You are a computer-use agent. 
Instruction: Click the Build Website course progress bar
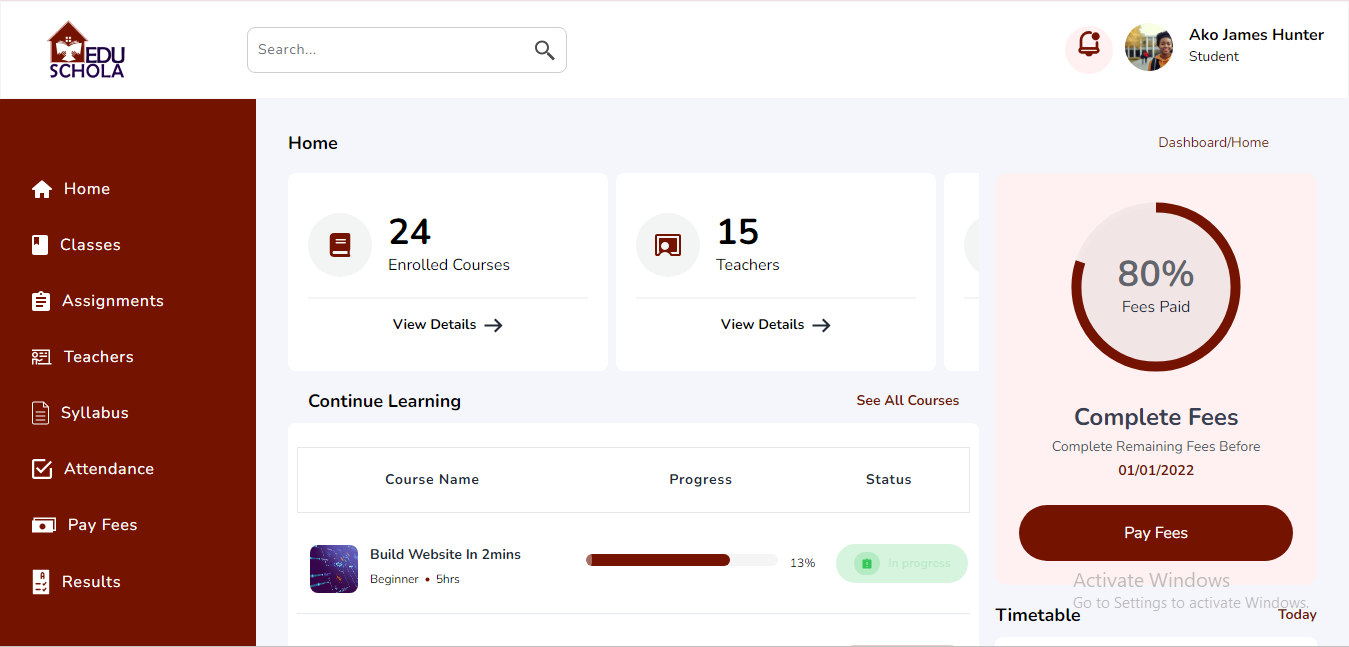681,560
